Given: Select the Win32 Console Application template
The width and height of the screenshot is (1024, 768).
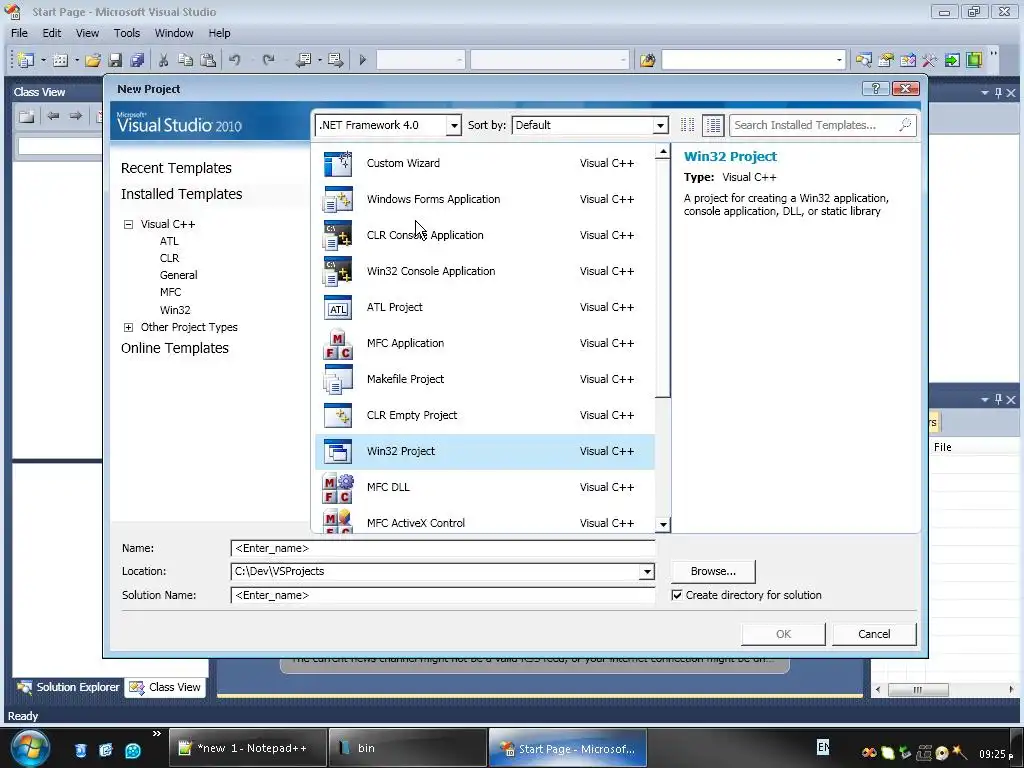Looking at the screenshot, I should tap(485, 271).
